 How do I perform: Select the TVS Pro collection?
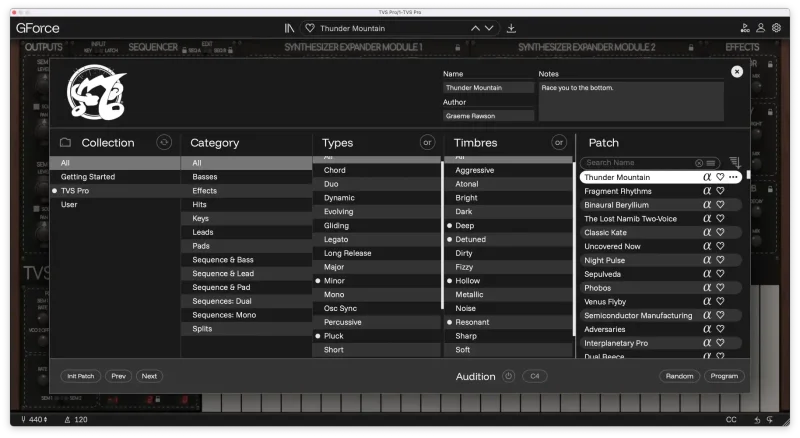tap(115, 190)
